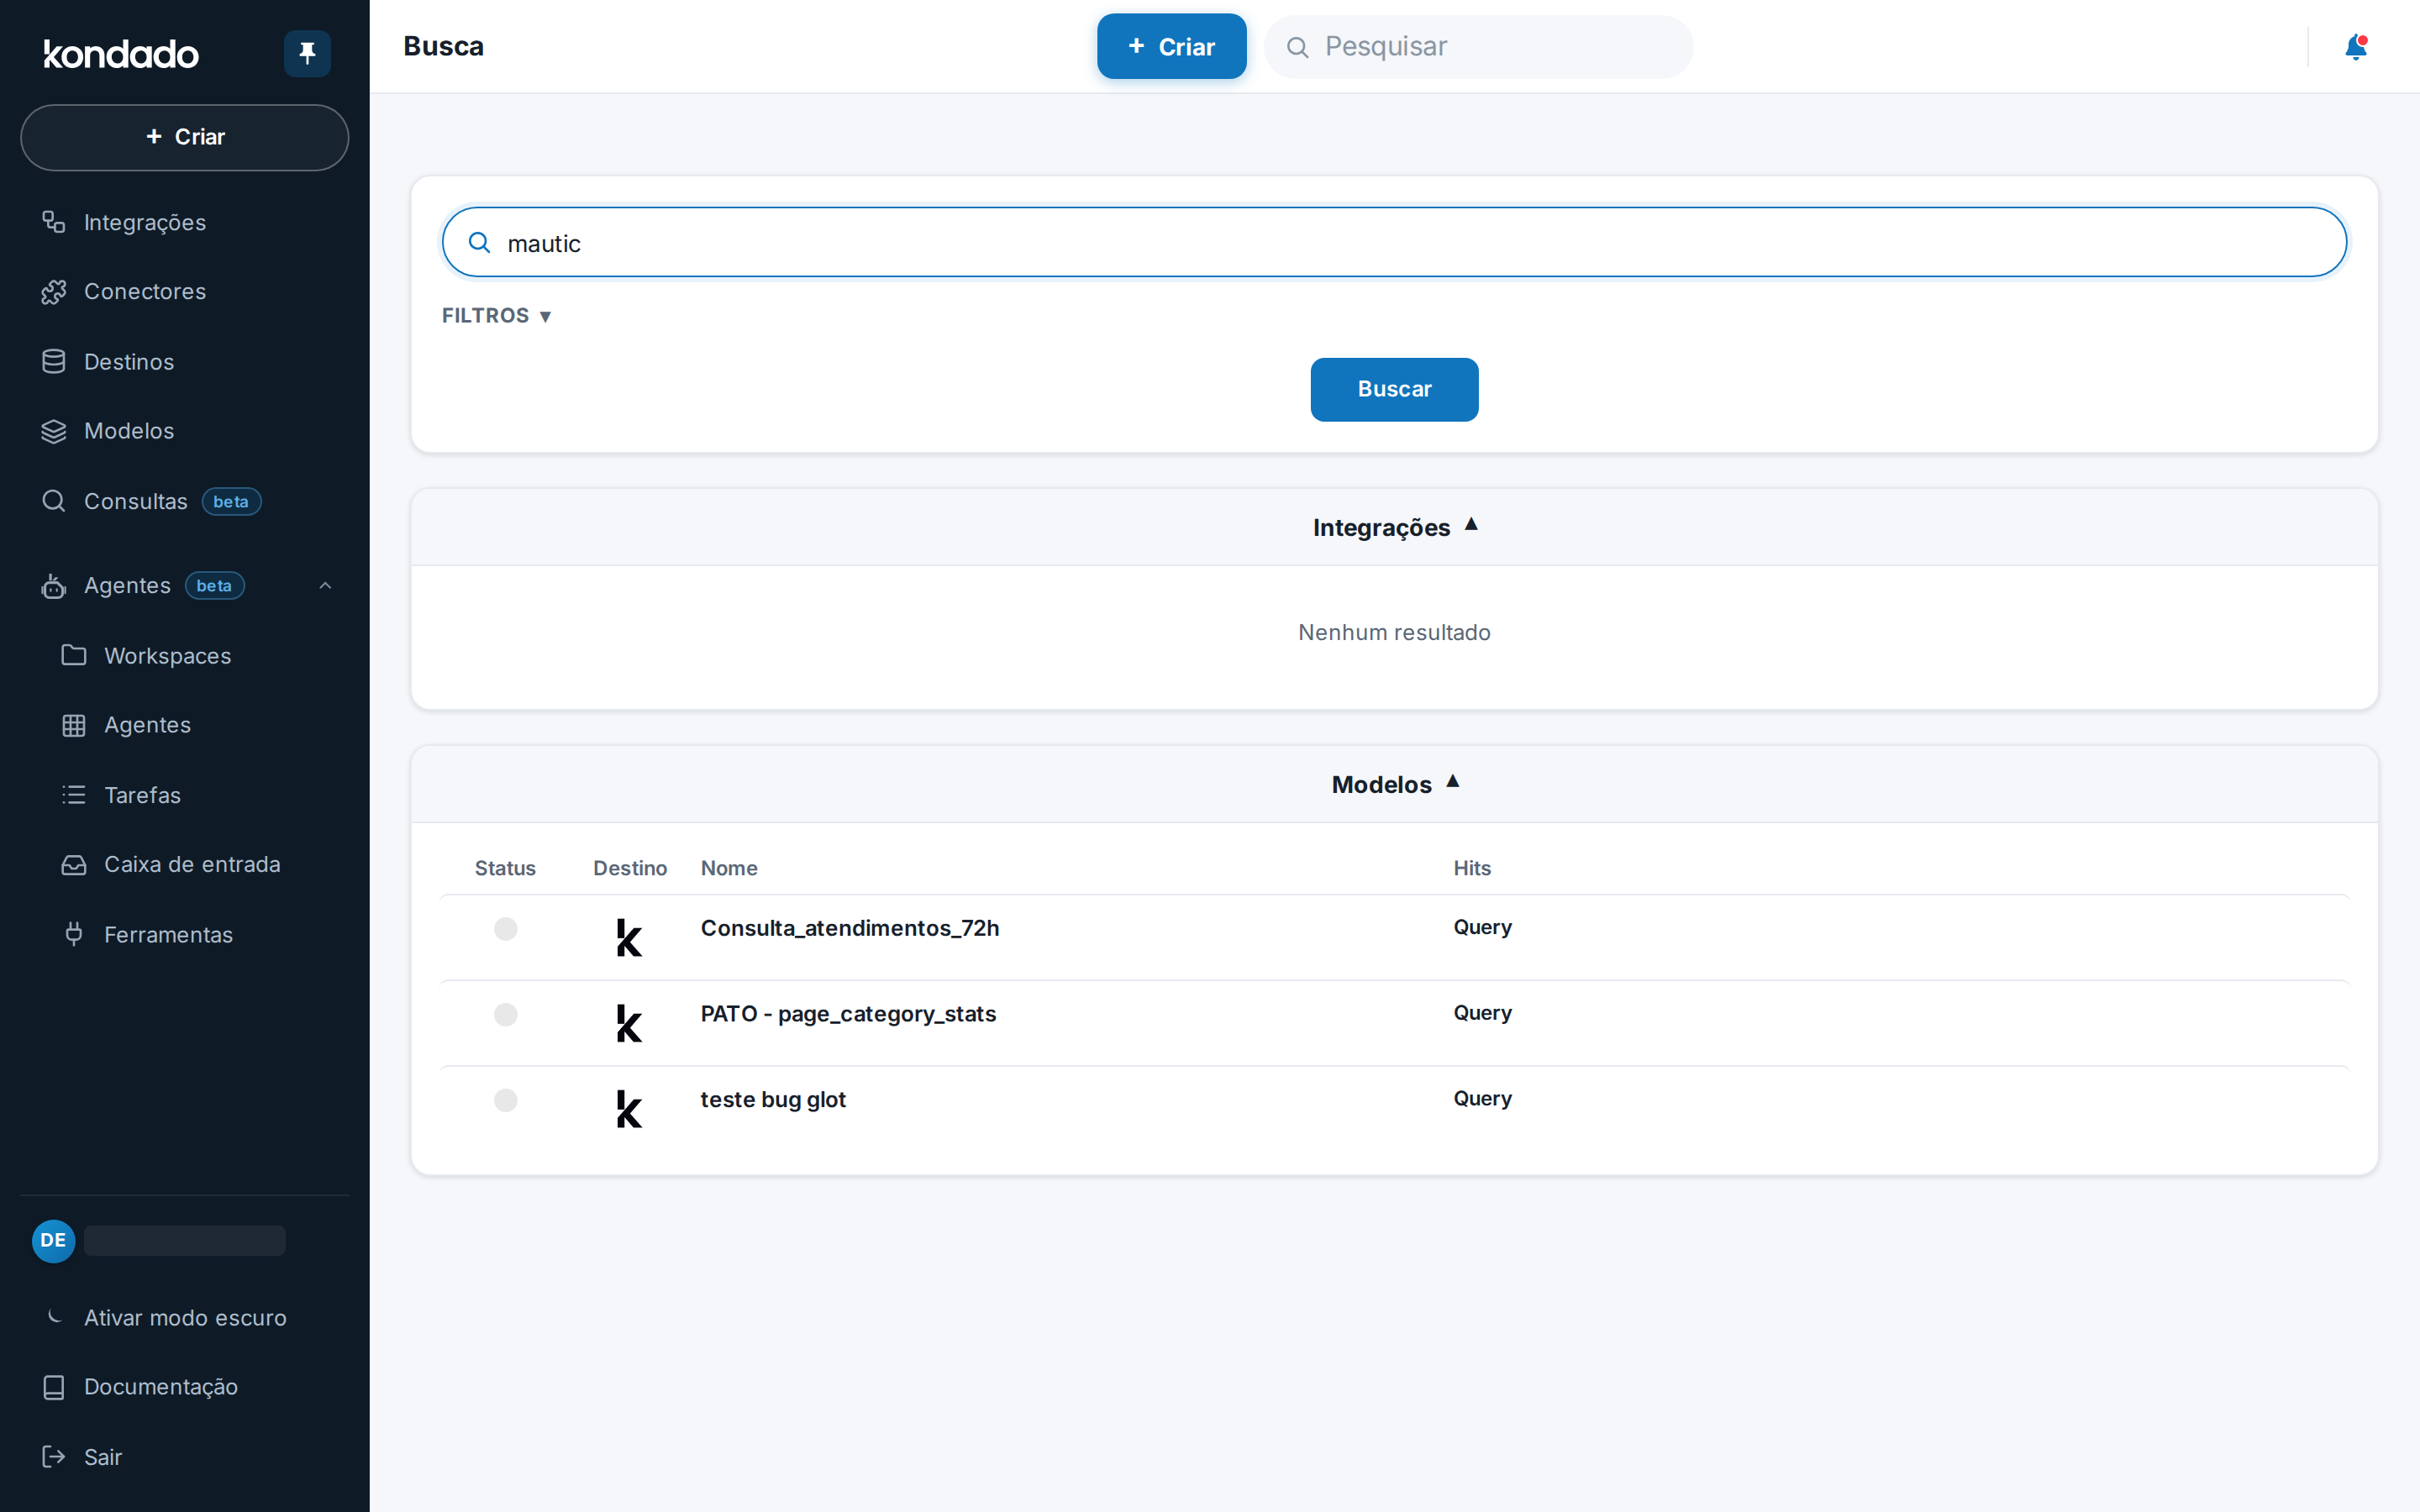This screenshot has width=2420, height=1512.
Task: Click the blue Buscar button
Action: (x=1394, y=389)
